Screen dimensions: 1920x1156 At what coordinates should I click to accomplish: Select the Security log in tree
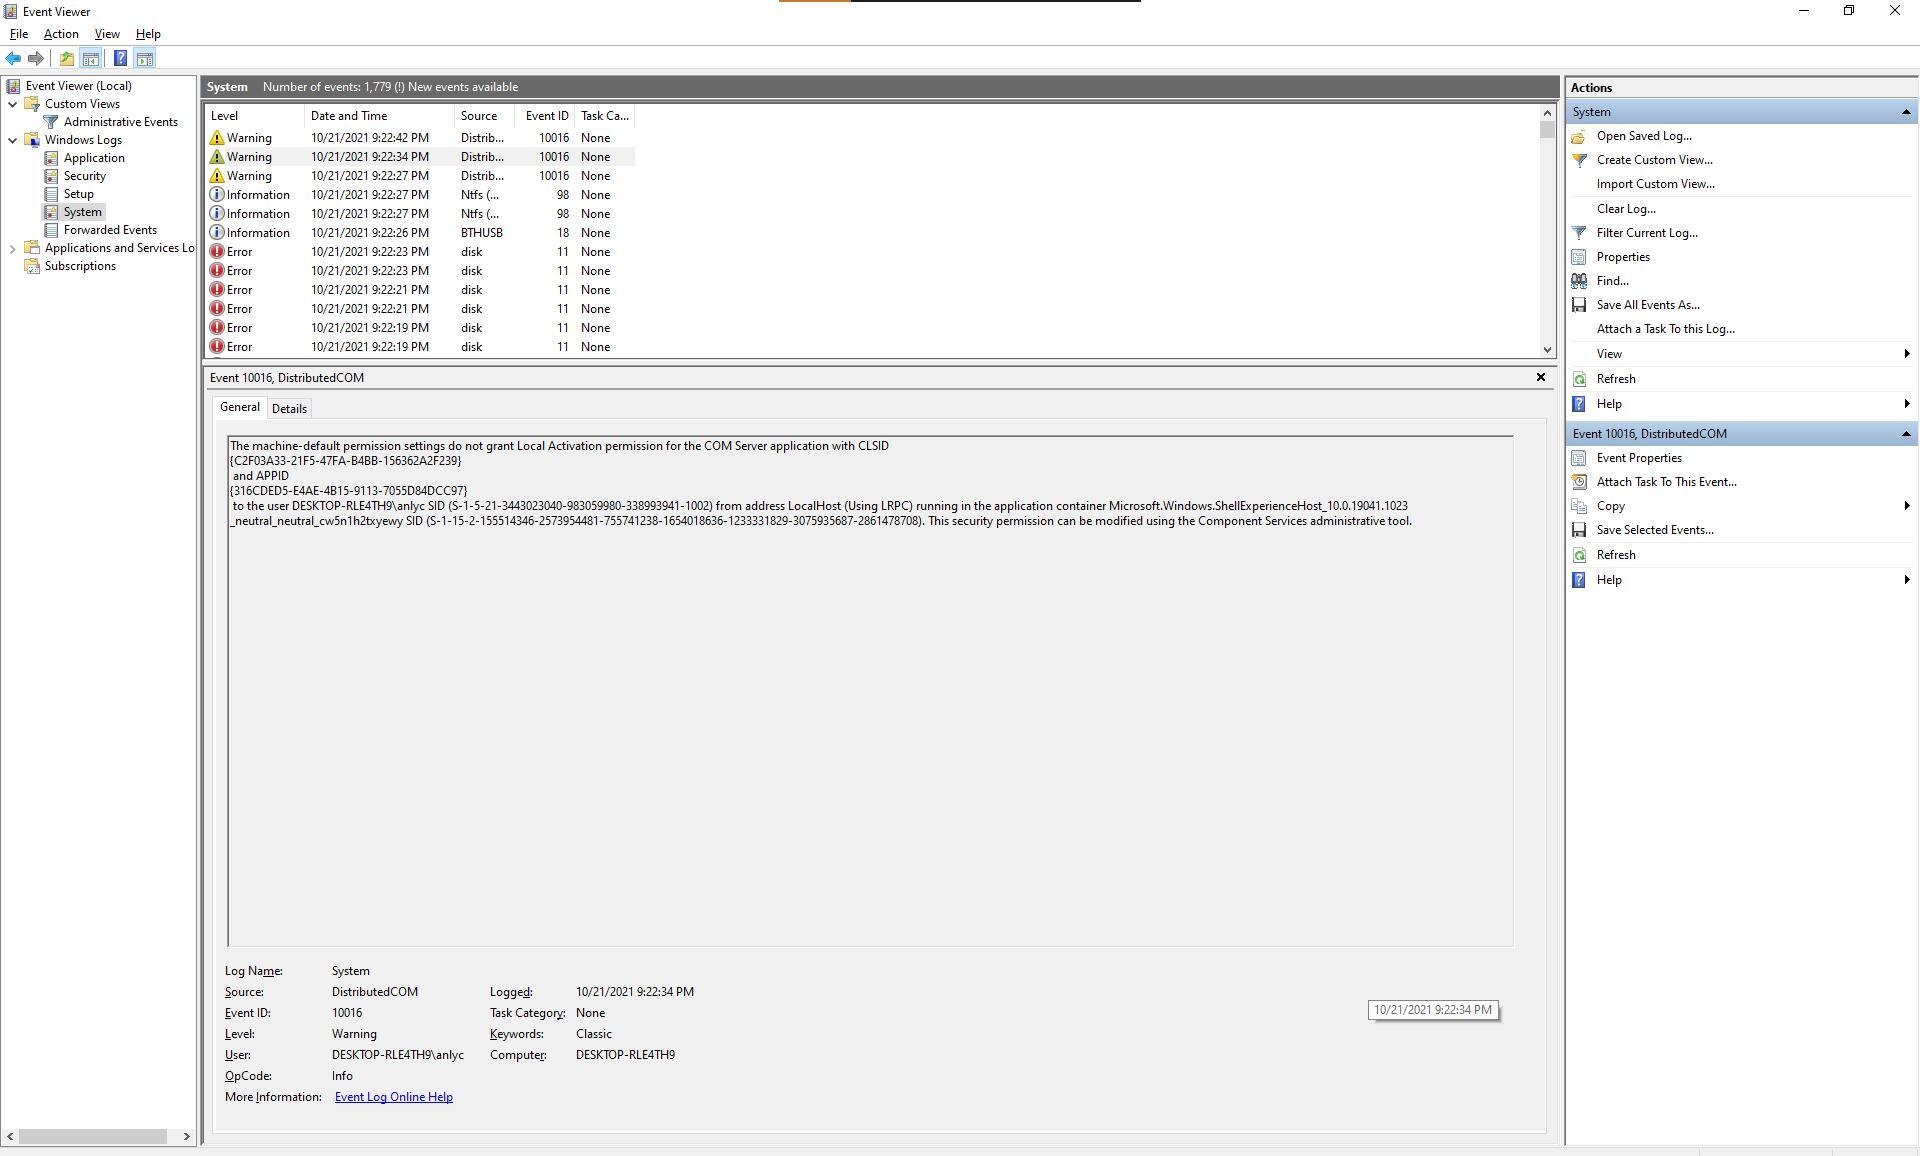84,176
